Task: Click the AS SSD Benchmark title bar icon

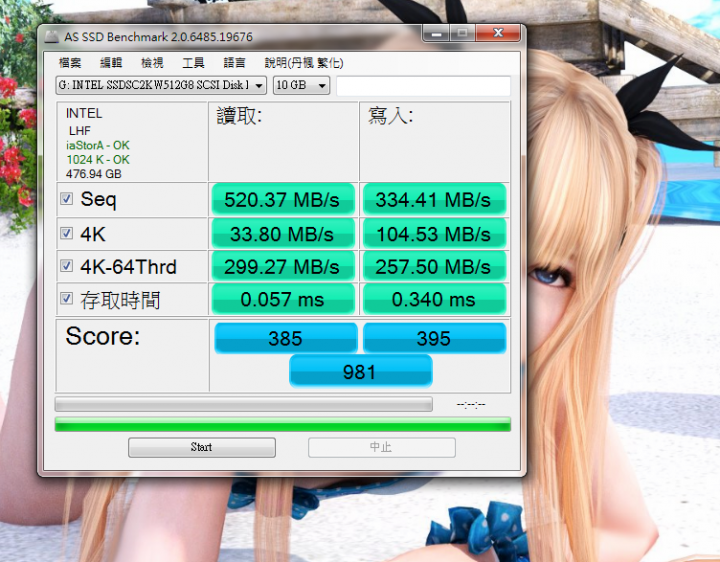Action: (x=52, y=37)
